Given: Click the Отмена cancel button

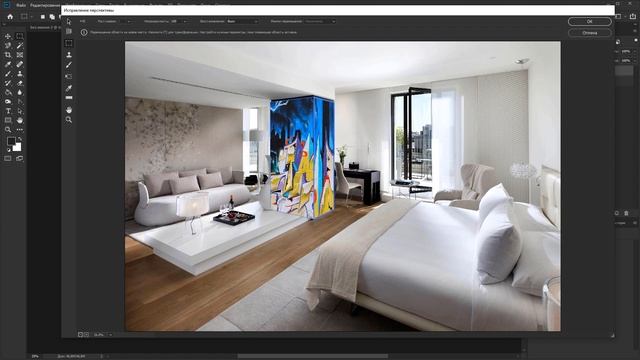Looking at the screenshot, I should pyautogui.click(x=589, y=33).
